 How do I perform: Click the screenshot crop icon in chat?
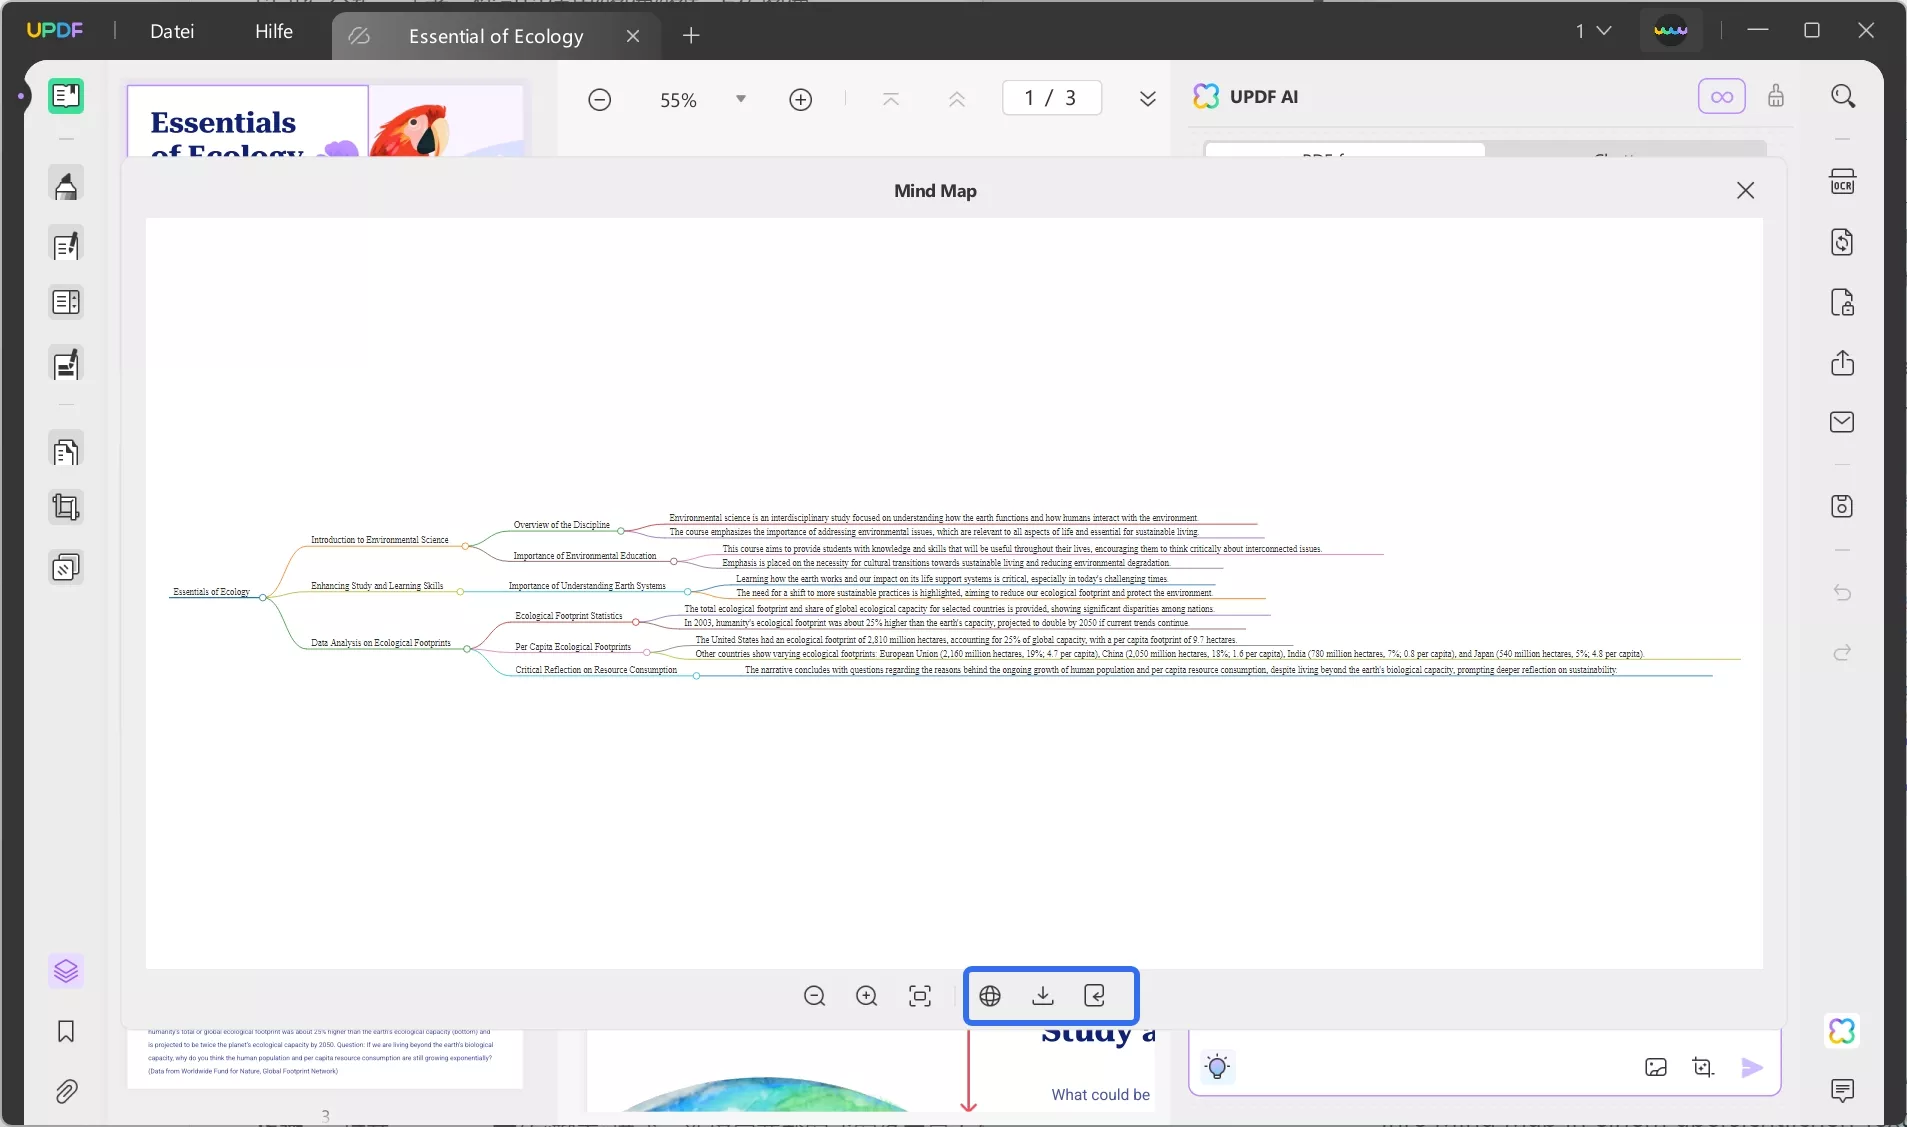click(x=1703, y=1067)
